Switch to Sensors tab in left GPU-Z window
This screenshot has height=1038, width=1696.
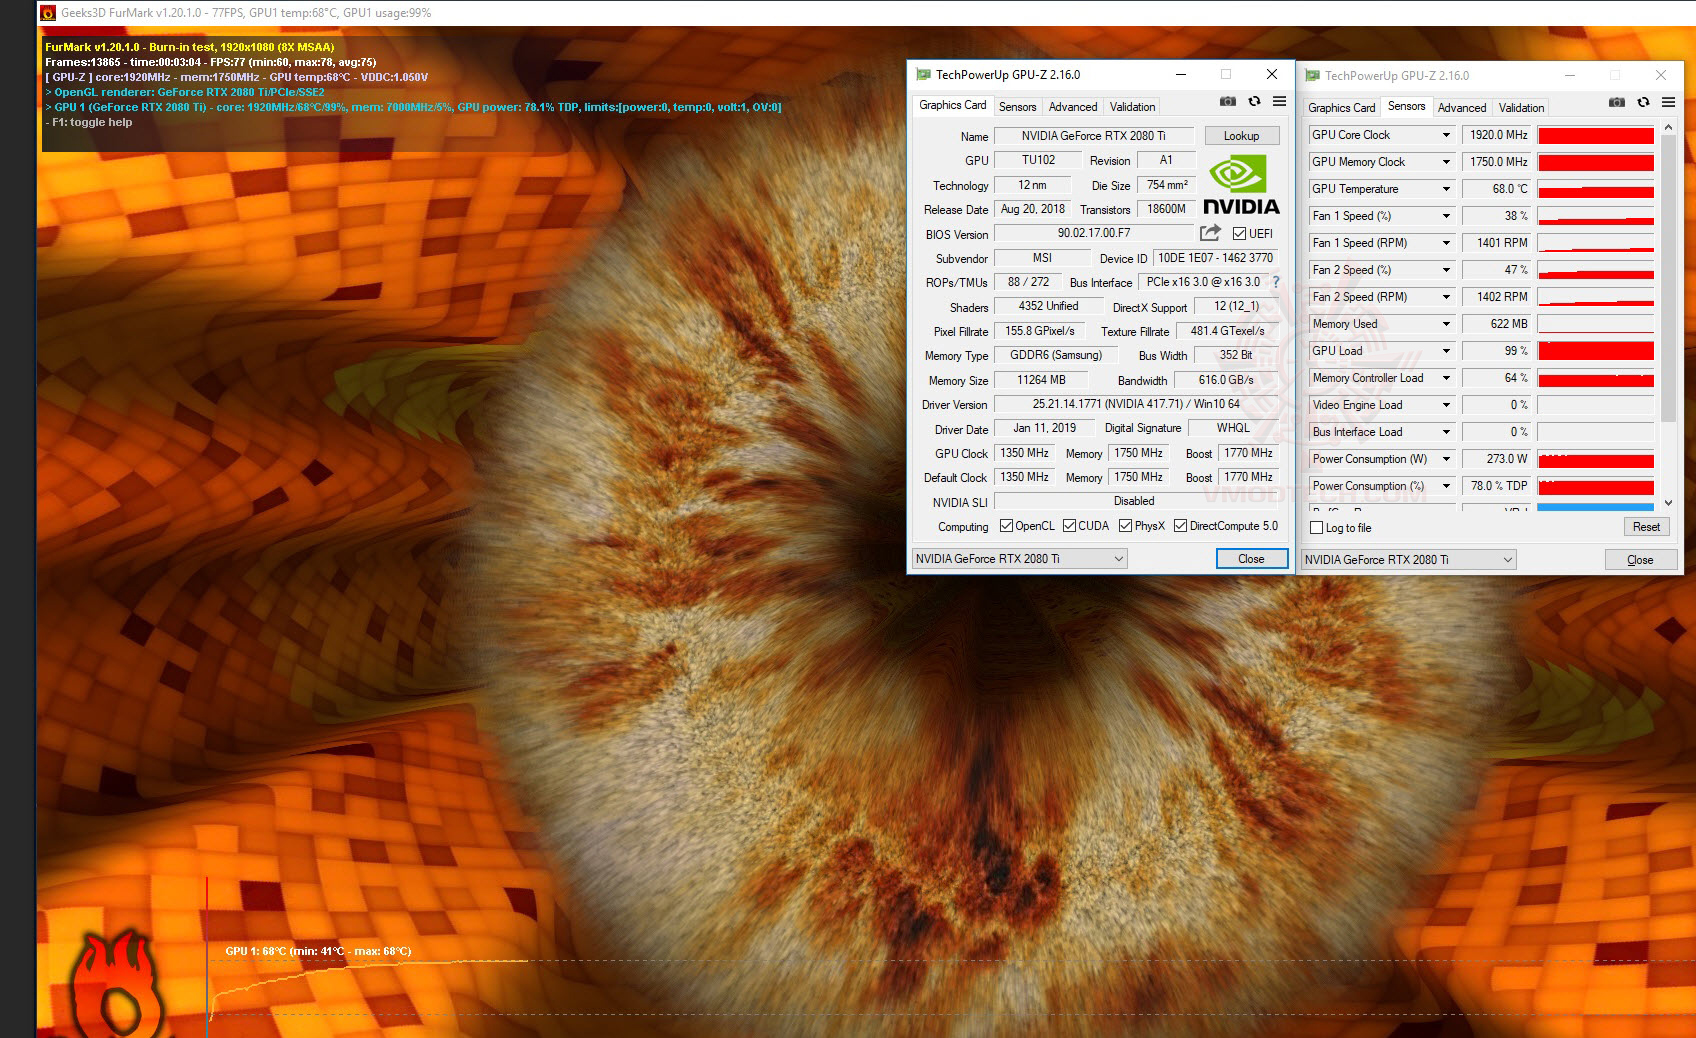[1017, 107]
